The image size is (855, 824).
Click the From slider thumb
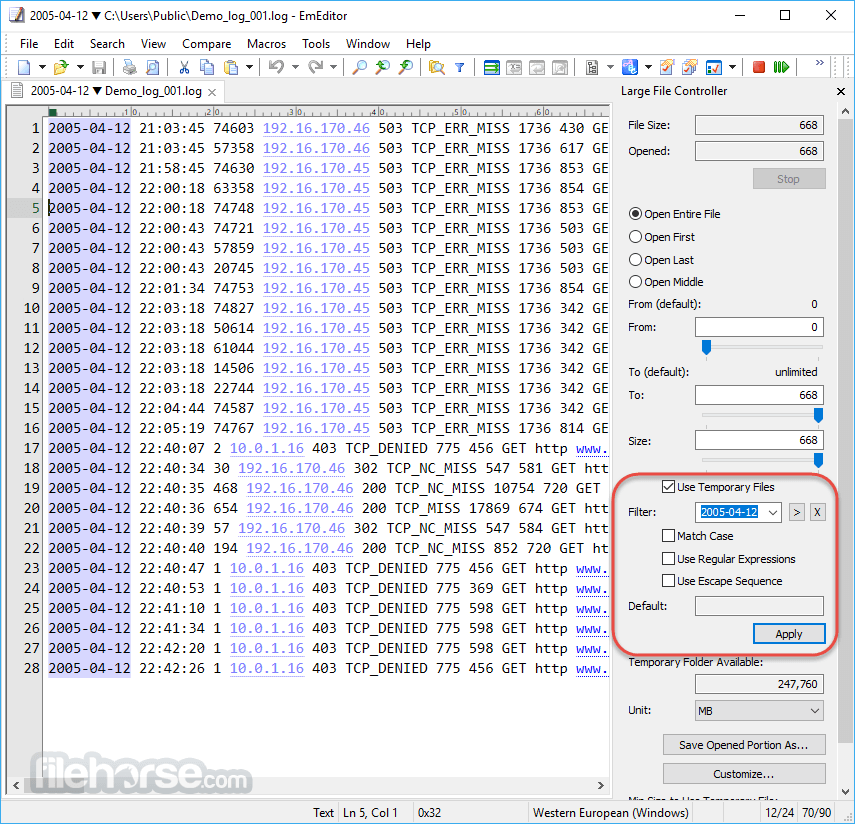(x=706, y=347)
